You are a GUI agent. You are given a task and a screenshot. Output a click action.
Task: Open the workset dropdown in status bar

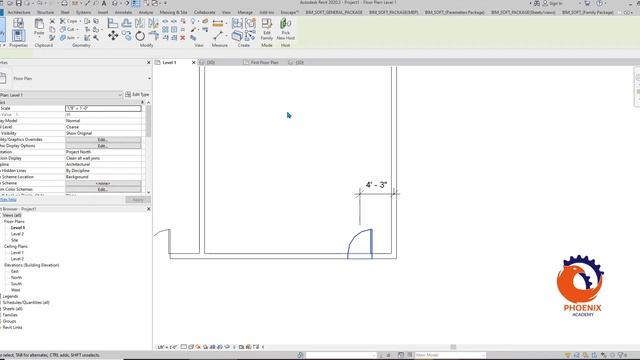point(341,355)
